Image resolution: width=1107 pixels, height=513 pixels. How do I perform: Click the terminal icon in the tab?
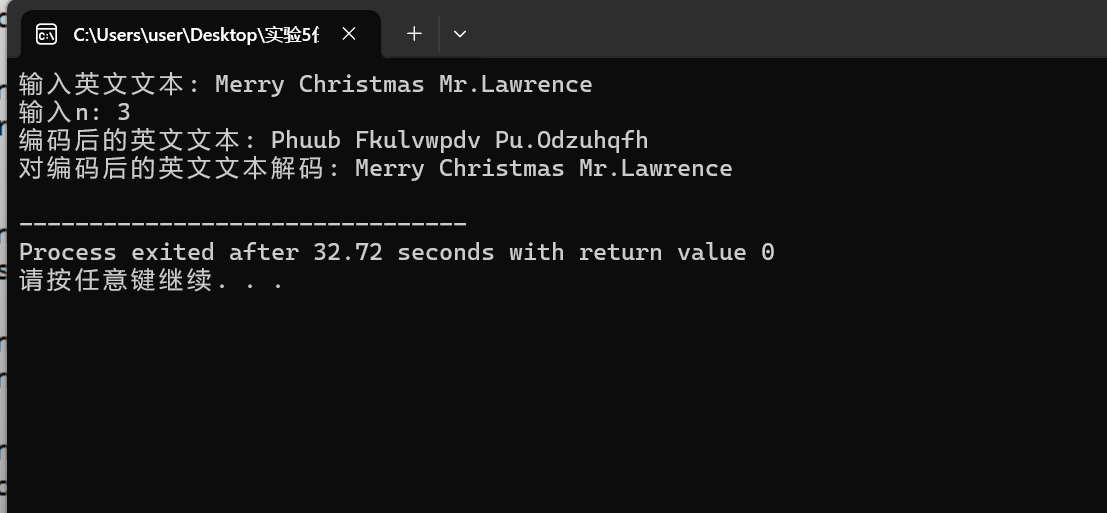coord(46,34)
